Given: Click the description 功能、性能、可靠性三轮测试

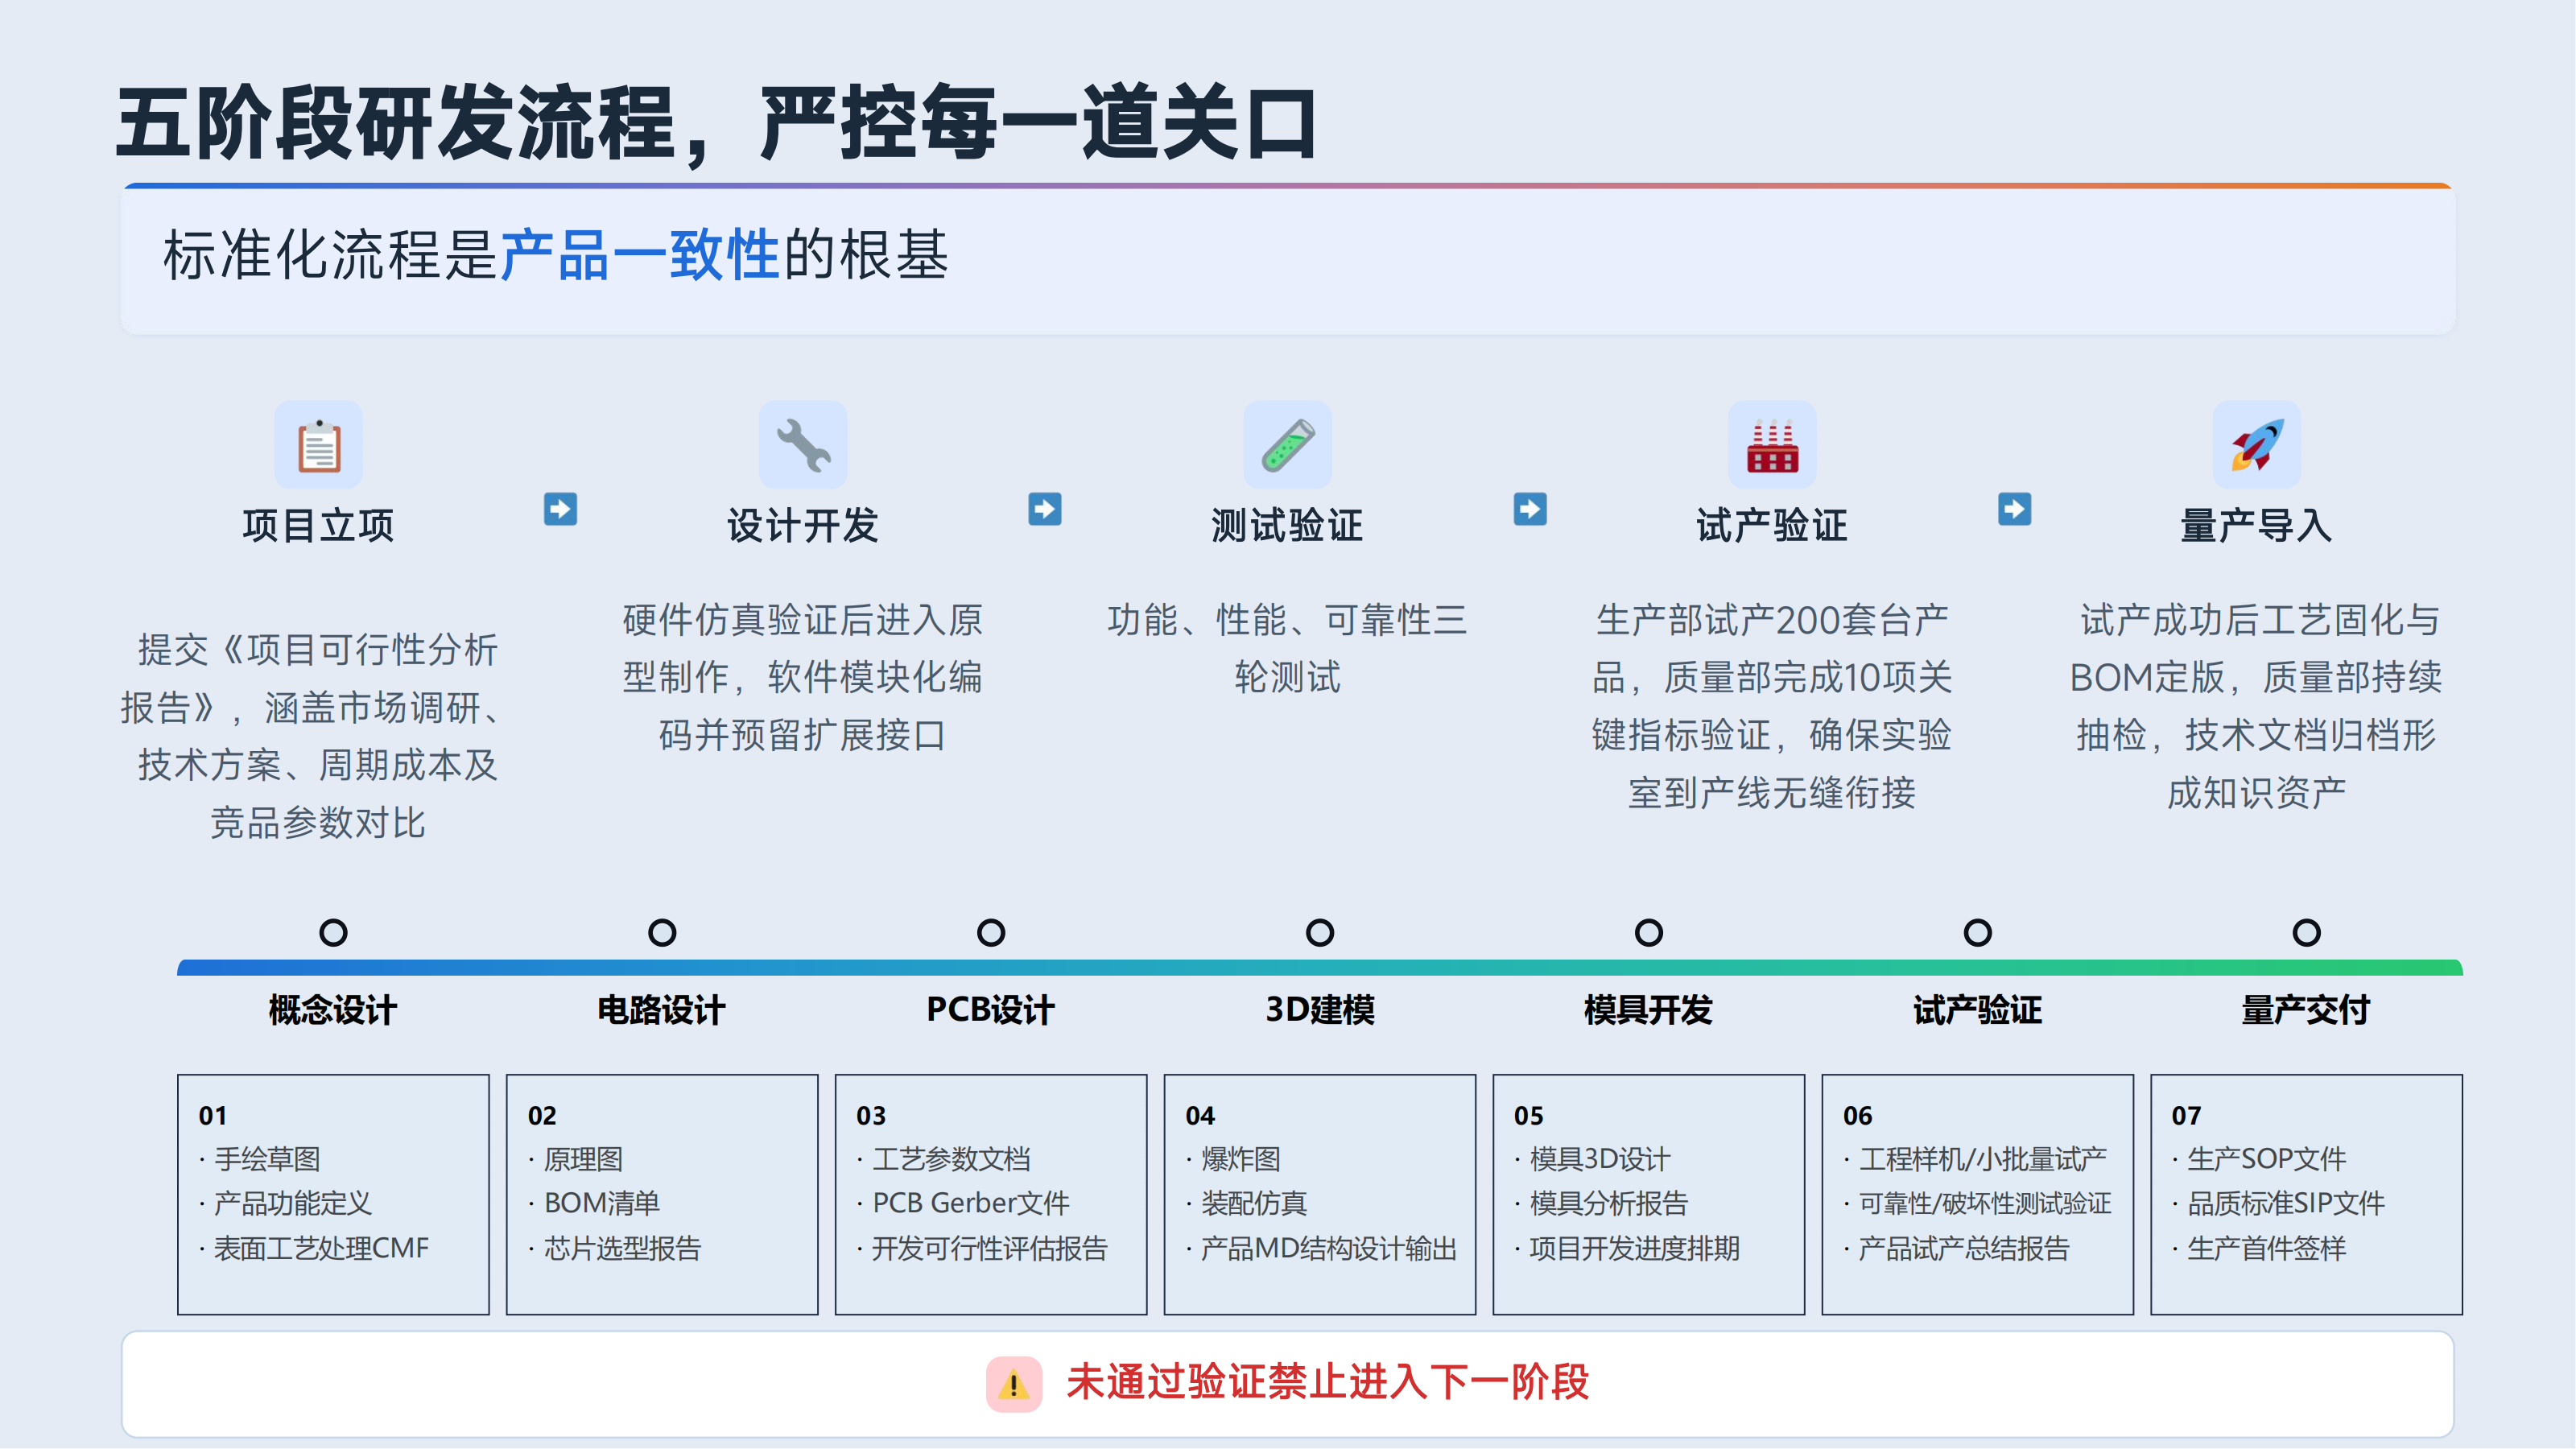Looking at the screenshot, I should [x=1287, y=648].
